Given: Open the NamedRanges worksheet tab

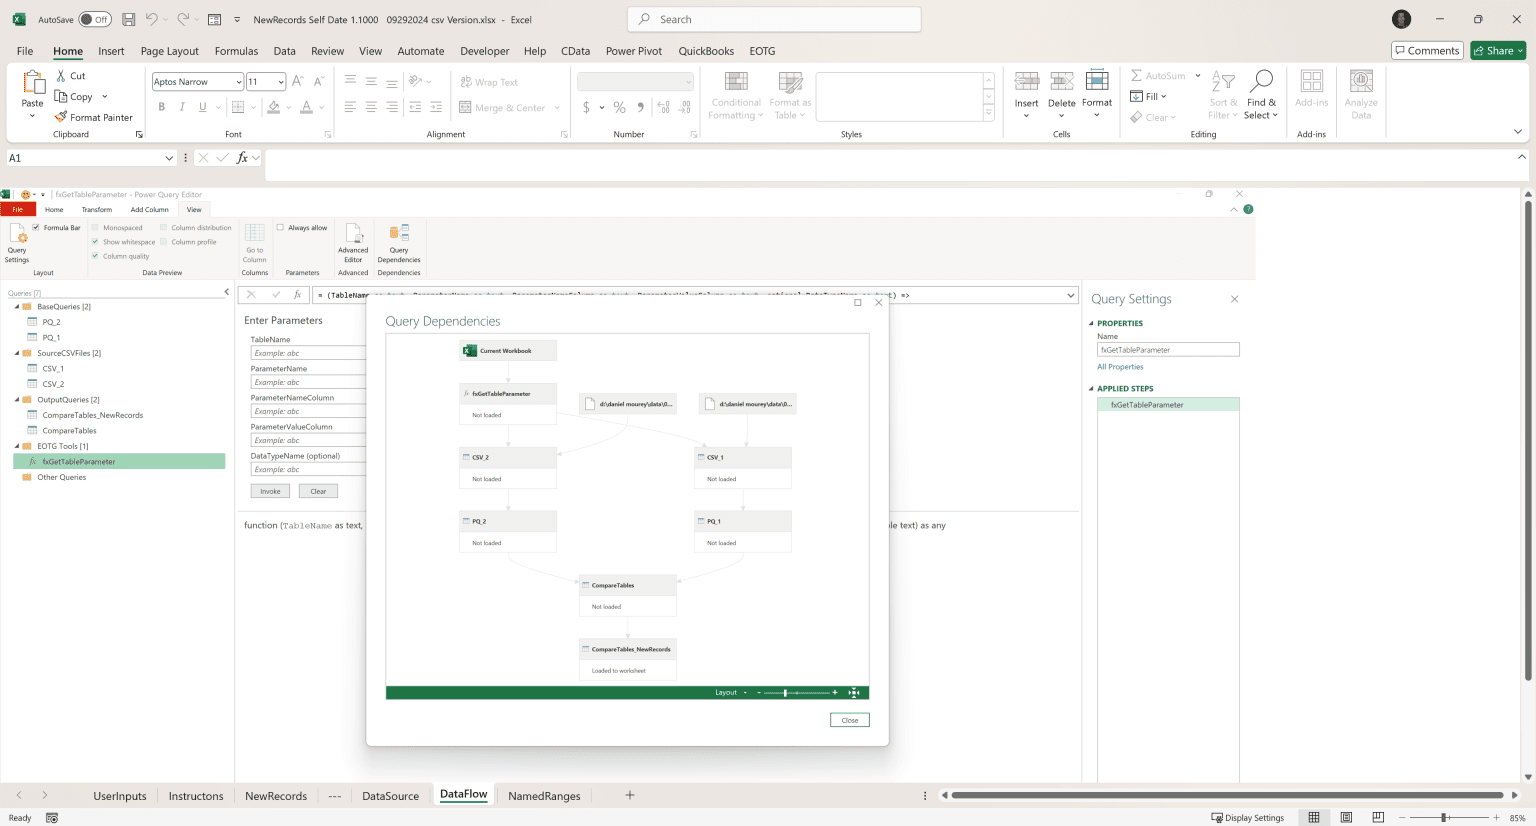Looking at the screenshot, I should click(544, 795).
